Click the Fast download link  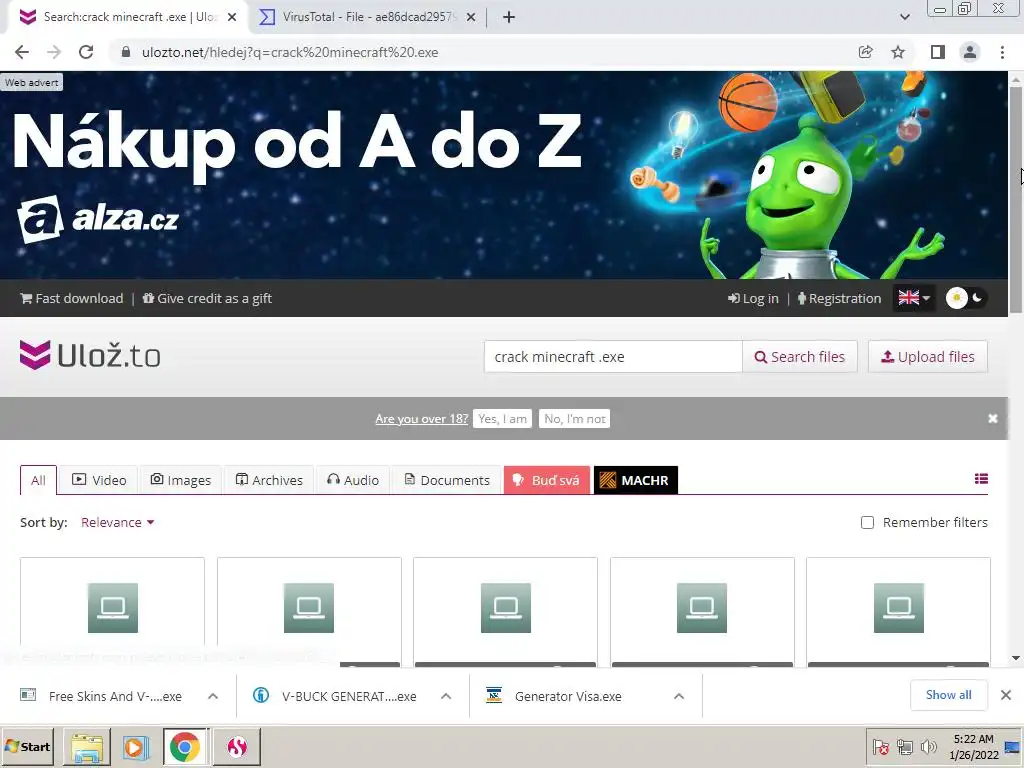pyautogui.click(x=72, y=298)
